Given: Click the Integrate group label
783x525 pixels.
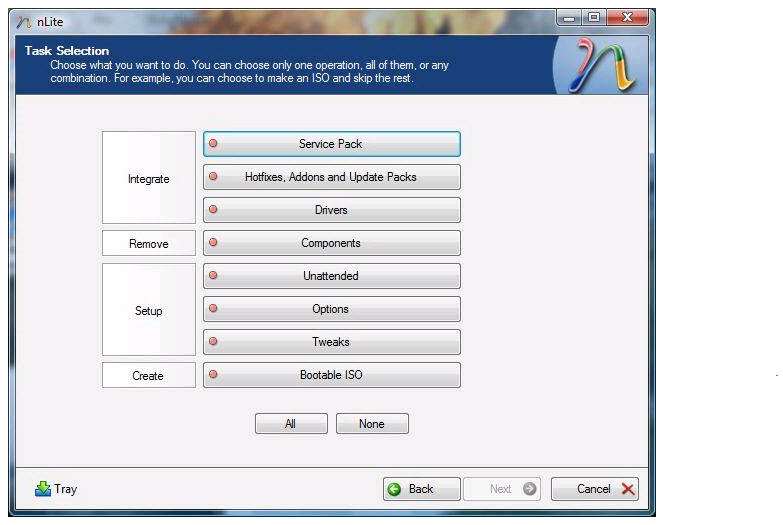Looking at the screenshot, I should [149, 179].
